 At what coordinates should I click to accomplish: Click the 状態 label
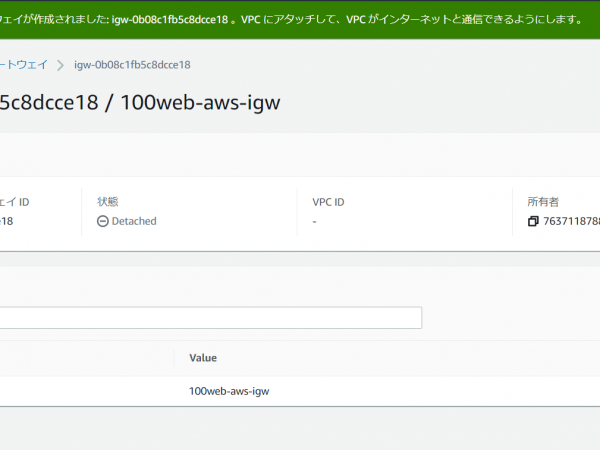(108, 202)
